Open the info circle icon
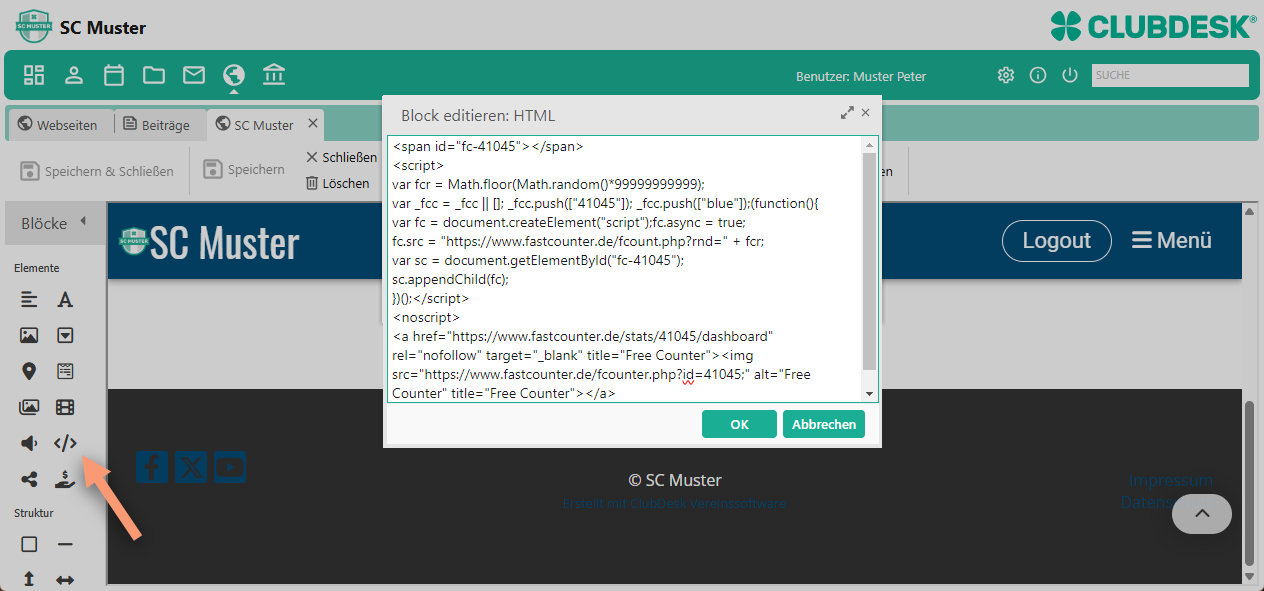This screenshot has height=591, width=1264. click(x=1038, y=75)
